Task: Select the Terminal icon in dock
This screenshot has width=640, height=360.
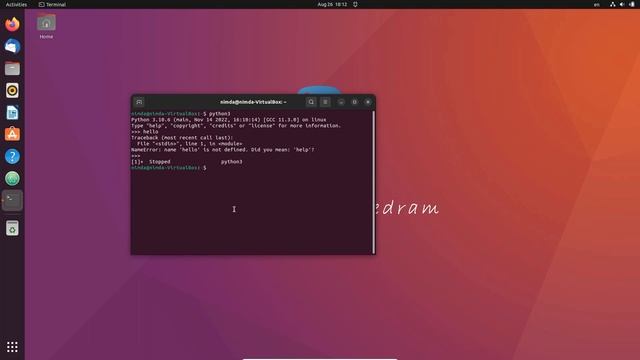Action: pyautogui.click(x=12, y=200)
